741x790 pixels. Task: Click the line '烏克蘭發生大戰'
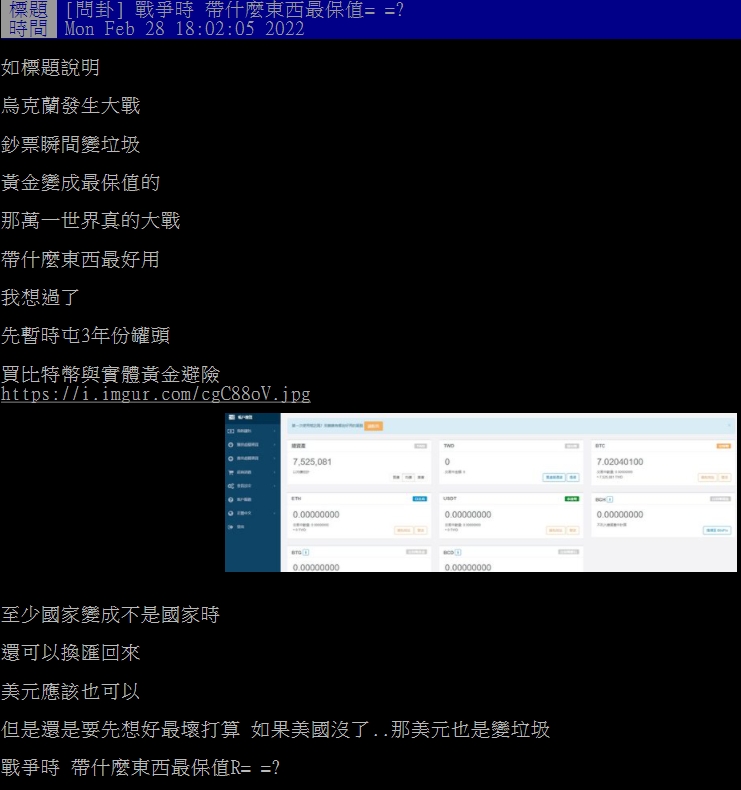point(71,106)
